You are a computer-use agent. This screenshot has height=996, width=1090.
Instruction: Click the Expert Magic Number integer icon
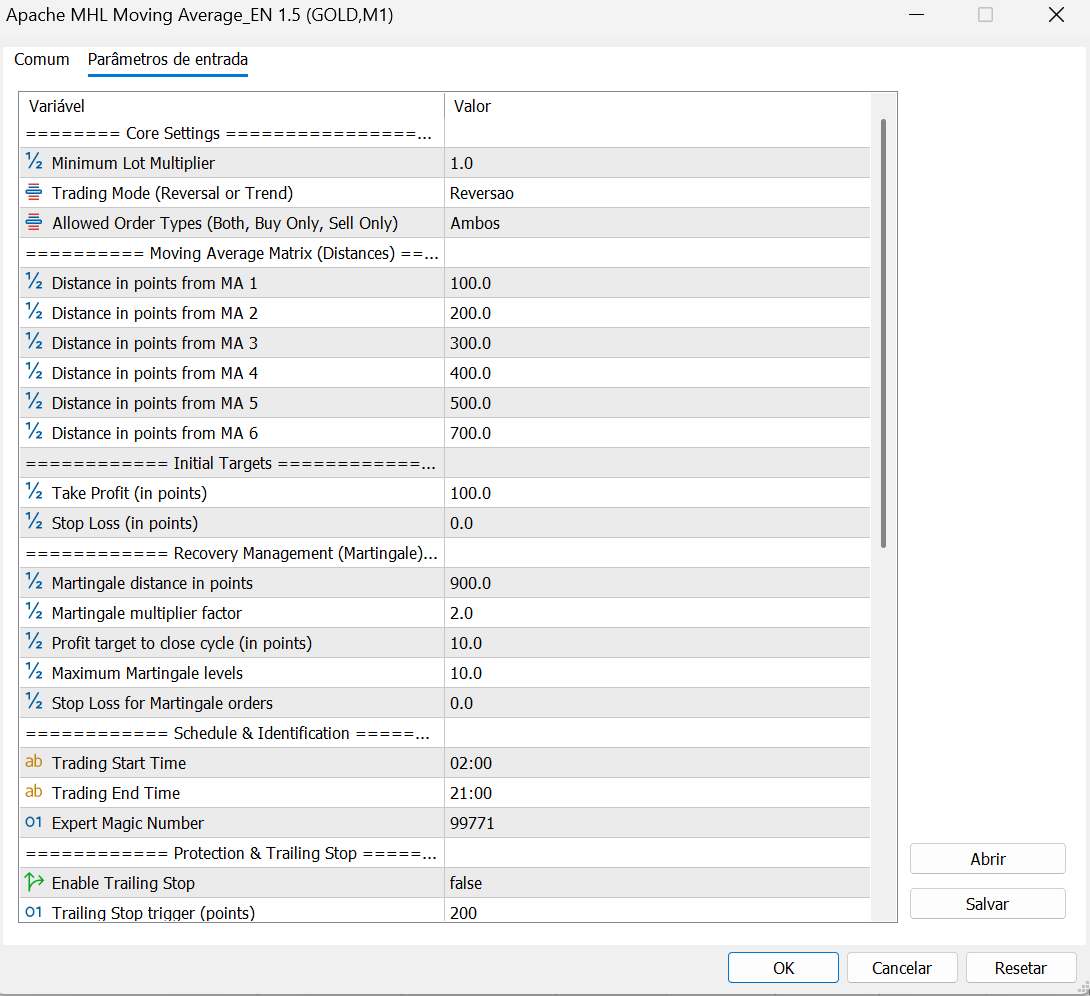click(34, 823)
